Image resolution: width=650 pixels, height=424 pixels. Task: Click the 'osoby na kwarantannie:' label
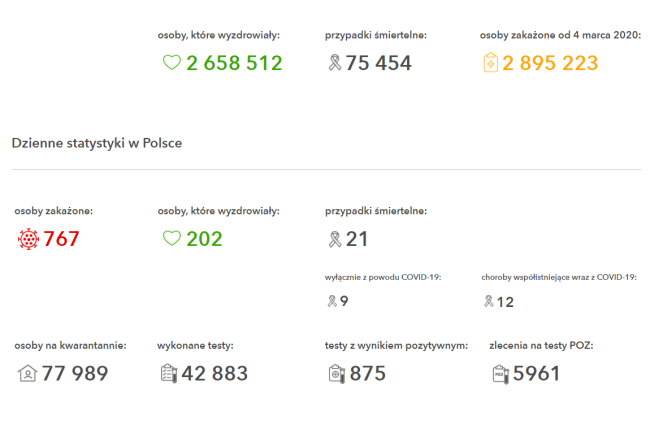coord(70,345)
